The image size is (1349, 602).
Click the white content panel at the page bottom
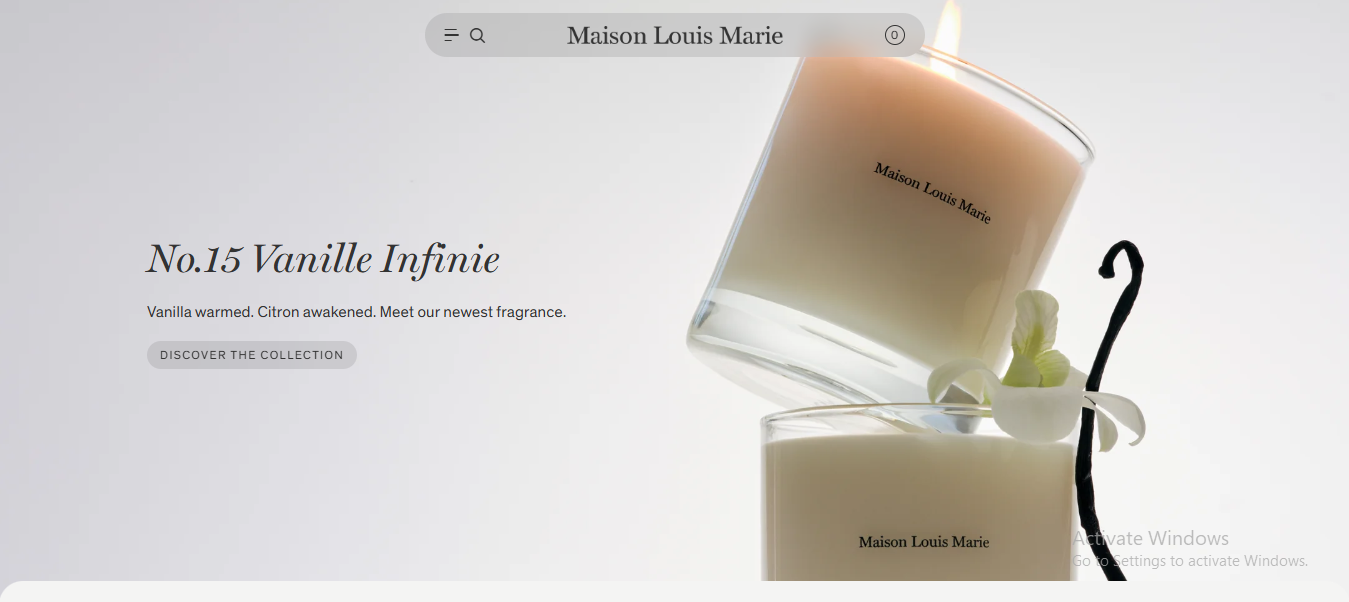point(674,592)
